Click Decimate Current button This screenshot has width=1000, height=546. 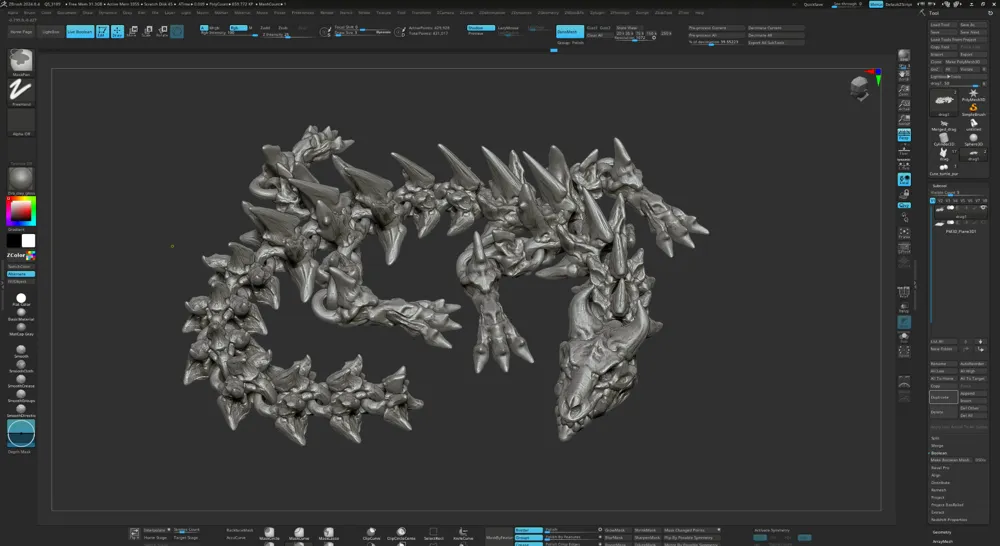click(x=776, y=28)
